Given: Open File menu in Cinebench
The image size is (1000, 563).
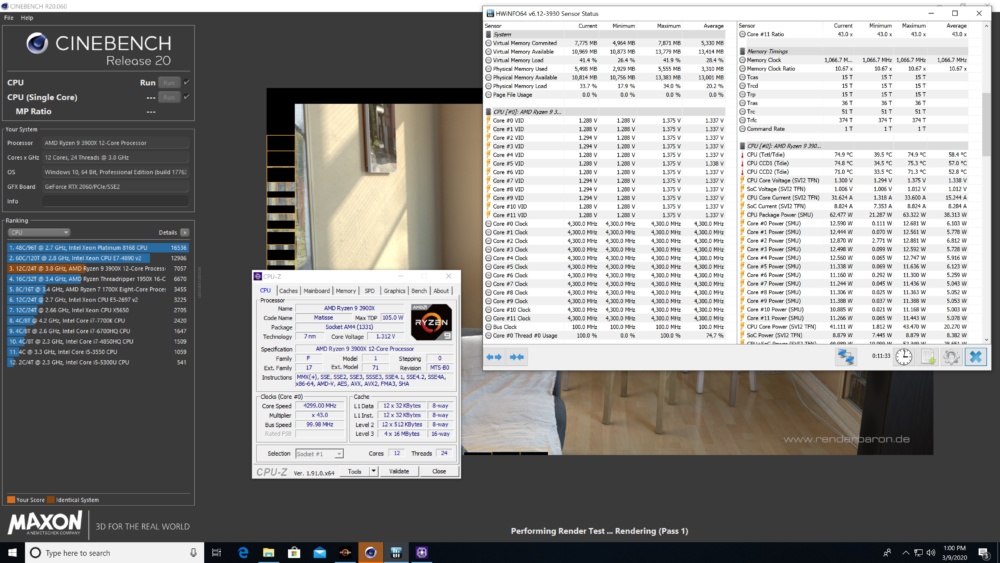Looking at the screenshot, I should pos(8,18).
